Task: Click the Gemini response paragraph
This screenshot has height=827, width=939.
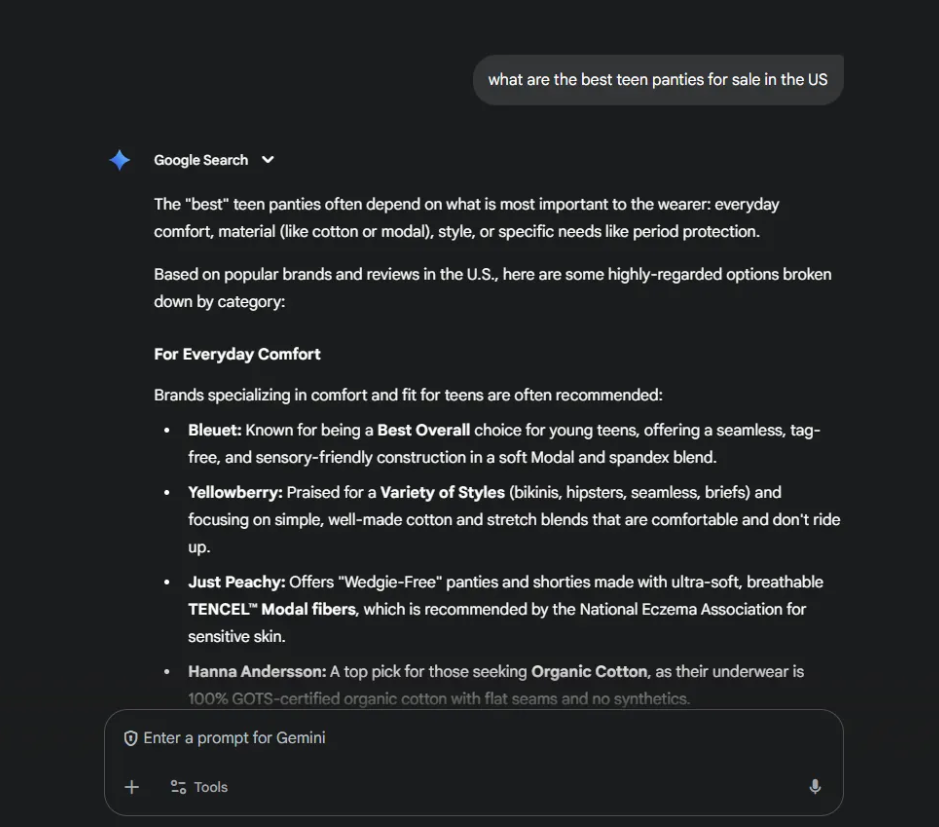Action: pyautogui.click(x=466, y=217)
